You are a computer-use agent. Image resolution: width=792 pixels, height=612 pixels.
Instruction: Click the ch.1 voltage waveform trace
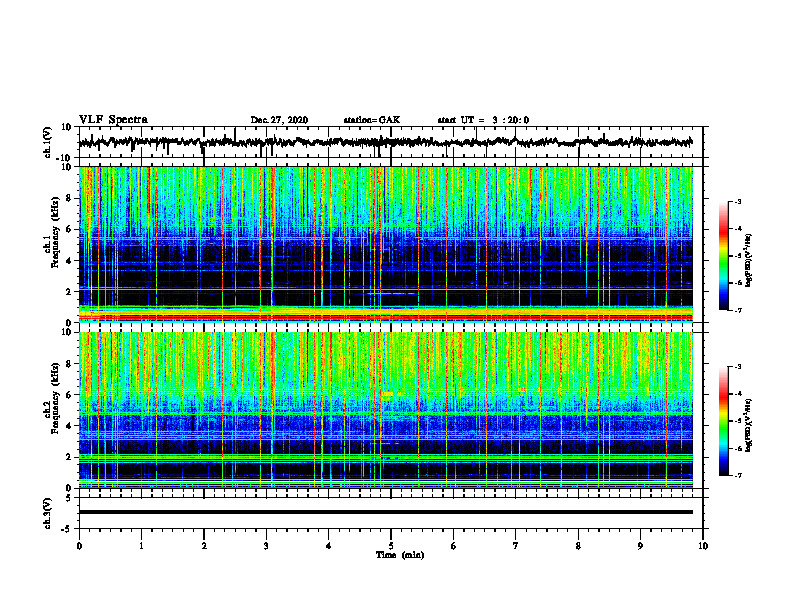coord(385,142)
